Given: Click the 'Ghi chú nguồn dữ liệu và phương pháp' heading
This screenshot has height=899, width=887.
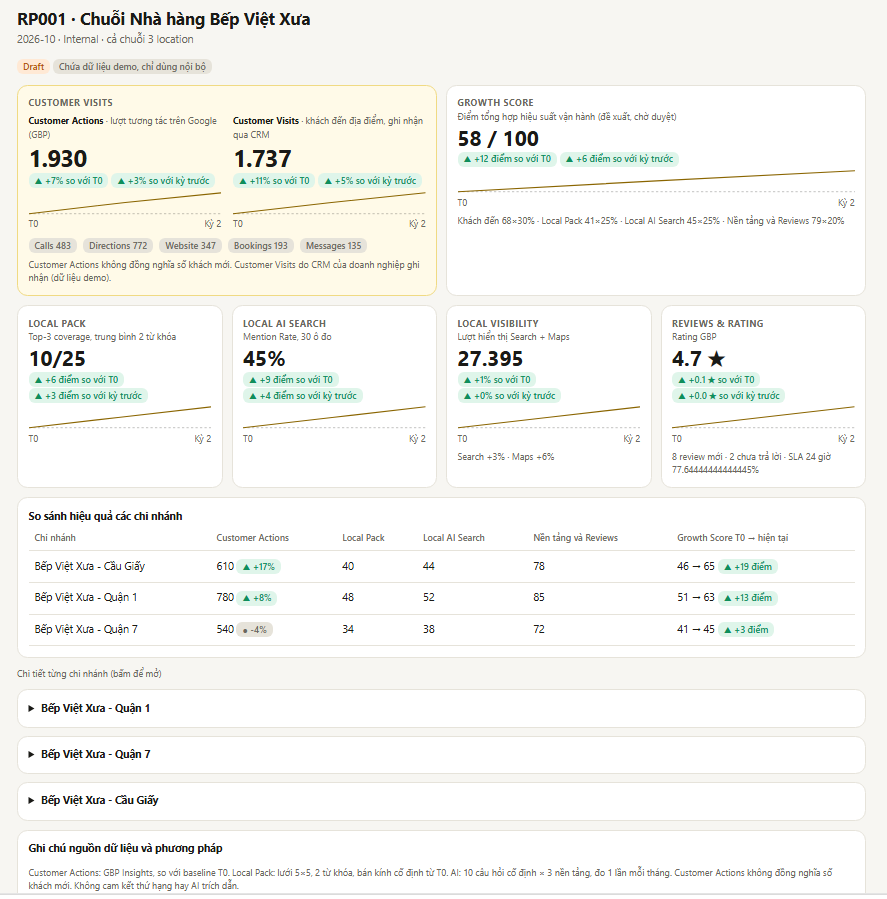Looking at the screenshot, I should tap(126, 848).
